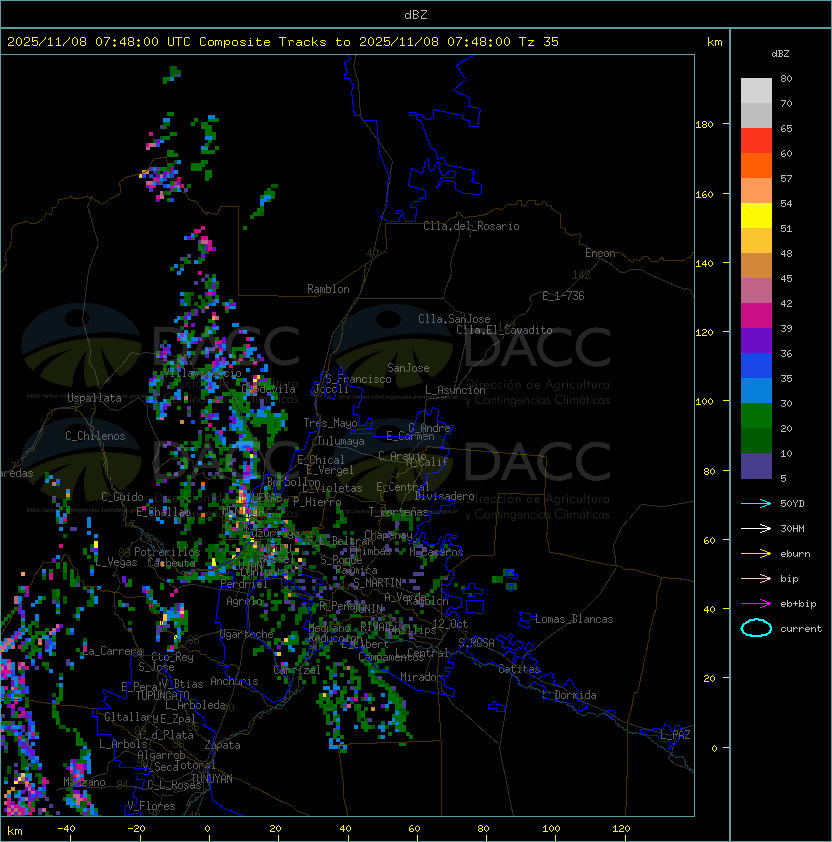Viewport: 832px width, 842px height.
Task: Click the magenta eb+bip arrow in legend
Action: (756, 604)
